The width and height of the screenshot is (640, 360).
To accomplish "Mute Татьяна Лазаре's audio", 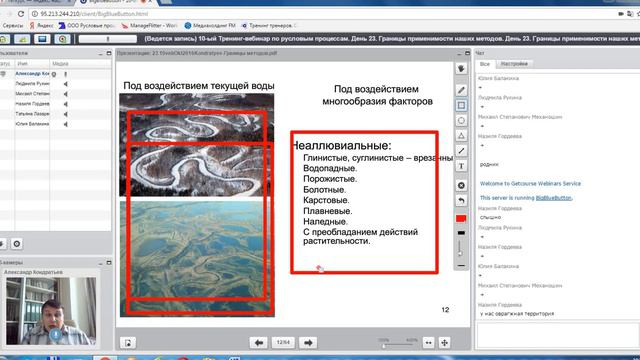I will (65, 114).
